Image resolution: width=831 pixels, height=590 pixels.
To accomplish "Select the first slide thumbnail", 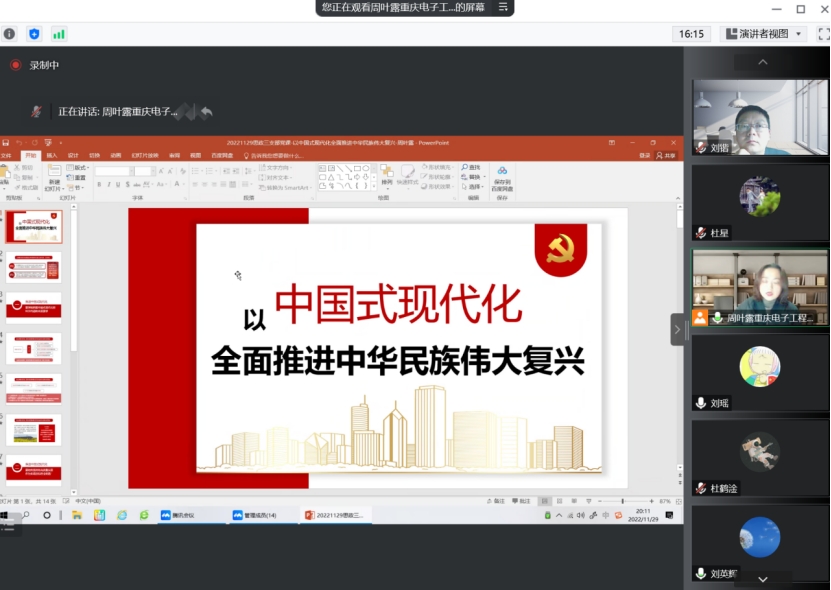I will point(34,227).
